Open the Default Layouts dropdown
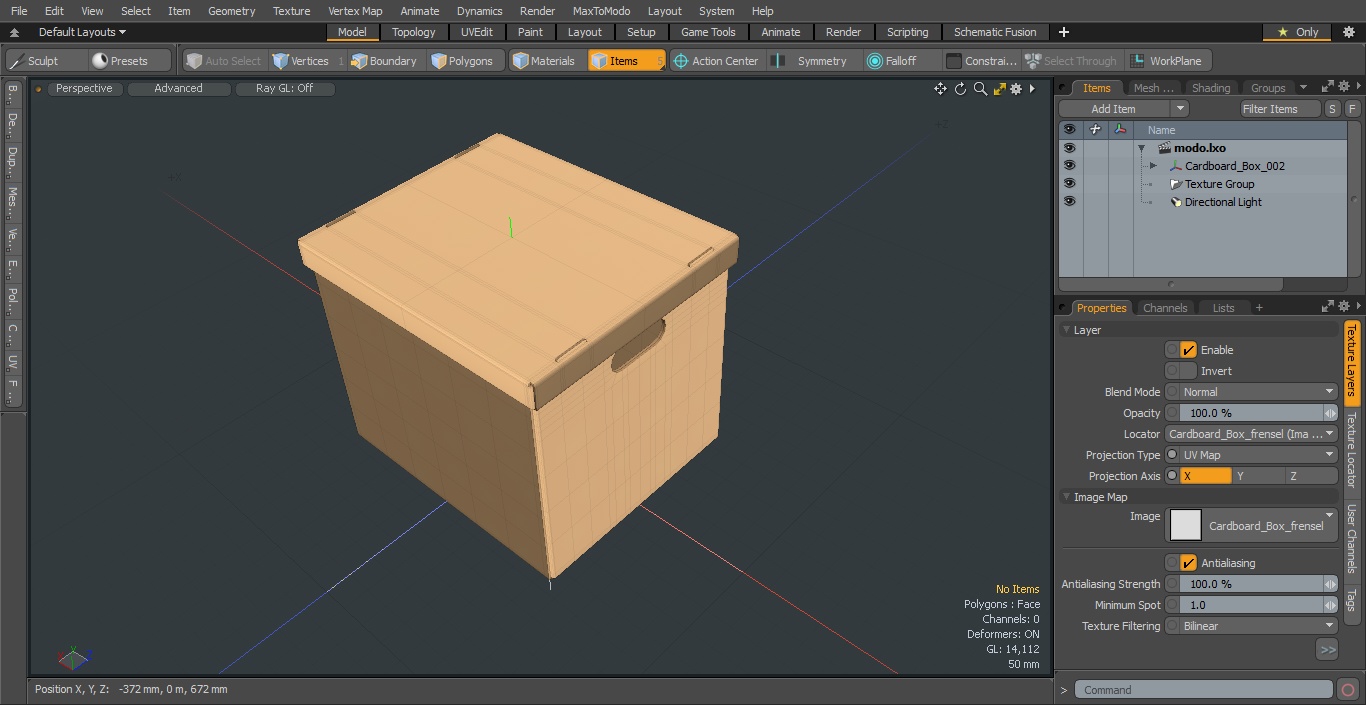The width and height of the screenshot is (1366, 705). tap(82, 32)
